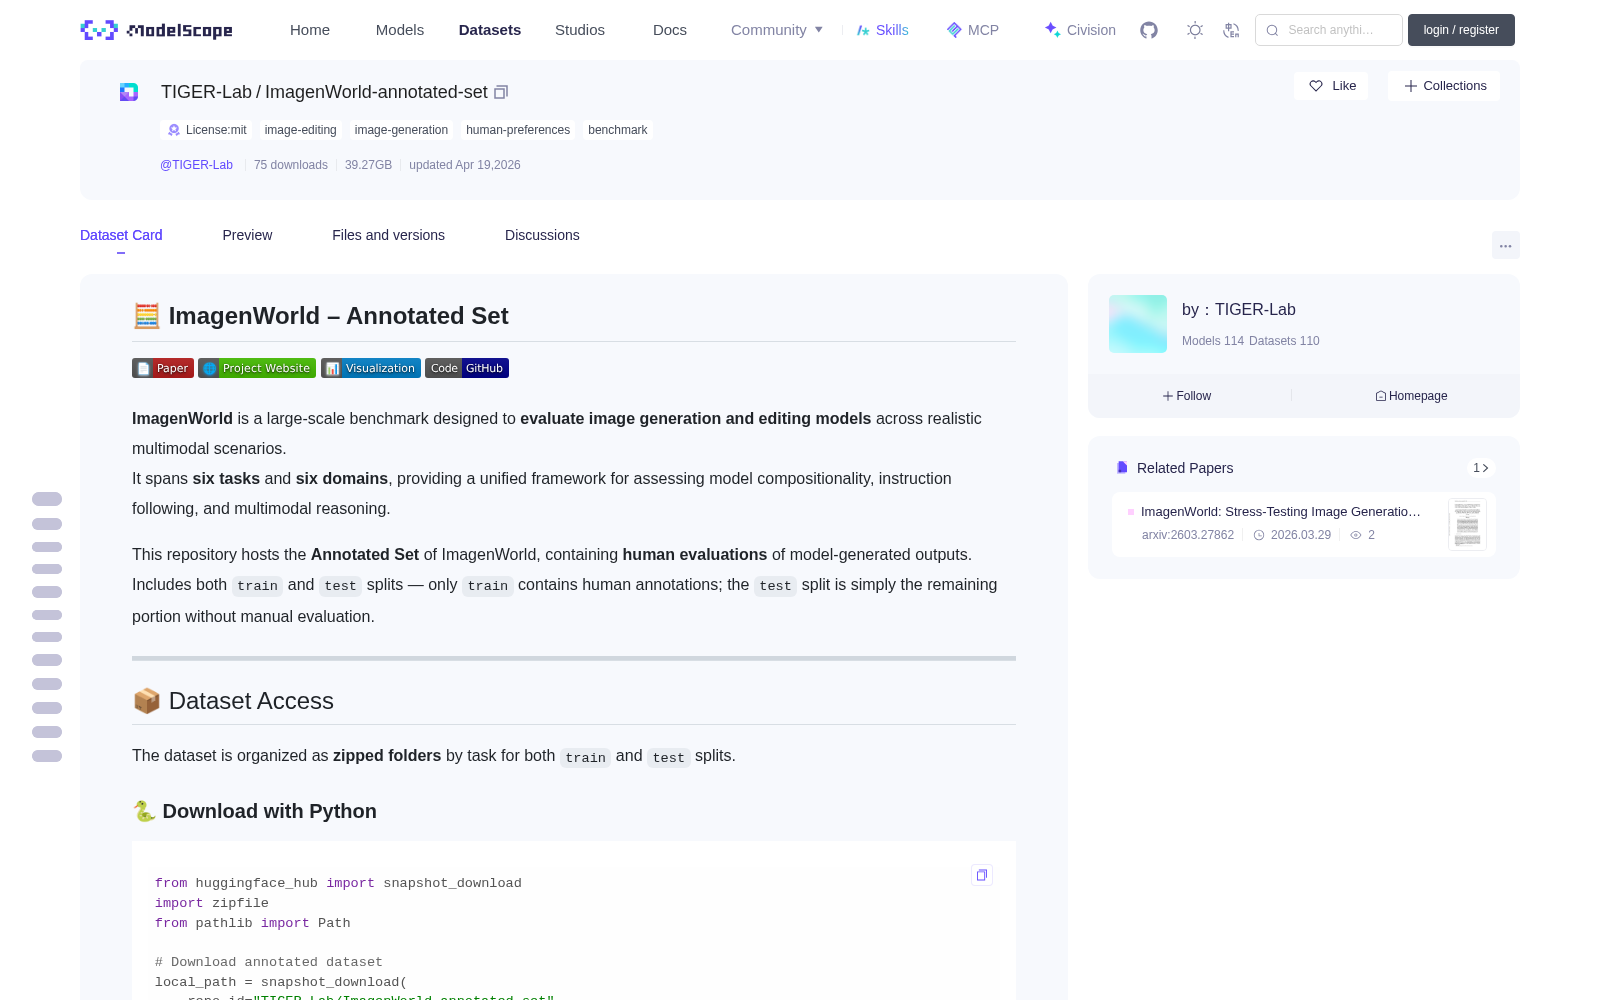
Task: Open Studios in top navigation
Action: point(580,30)
